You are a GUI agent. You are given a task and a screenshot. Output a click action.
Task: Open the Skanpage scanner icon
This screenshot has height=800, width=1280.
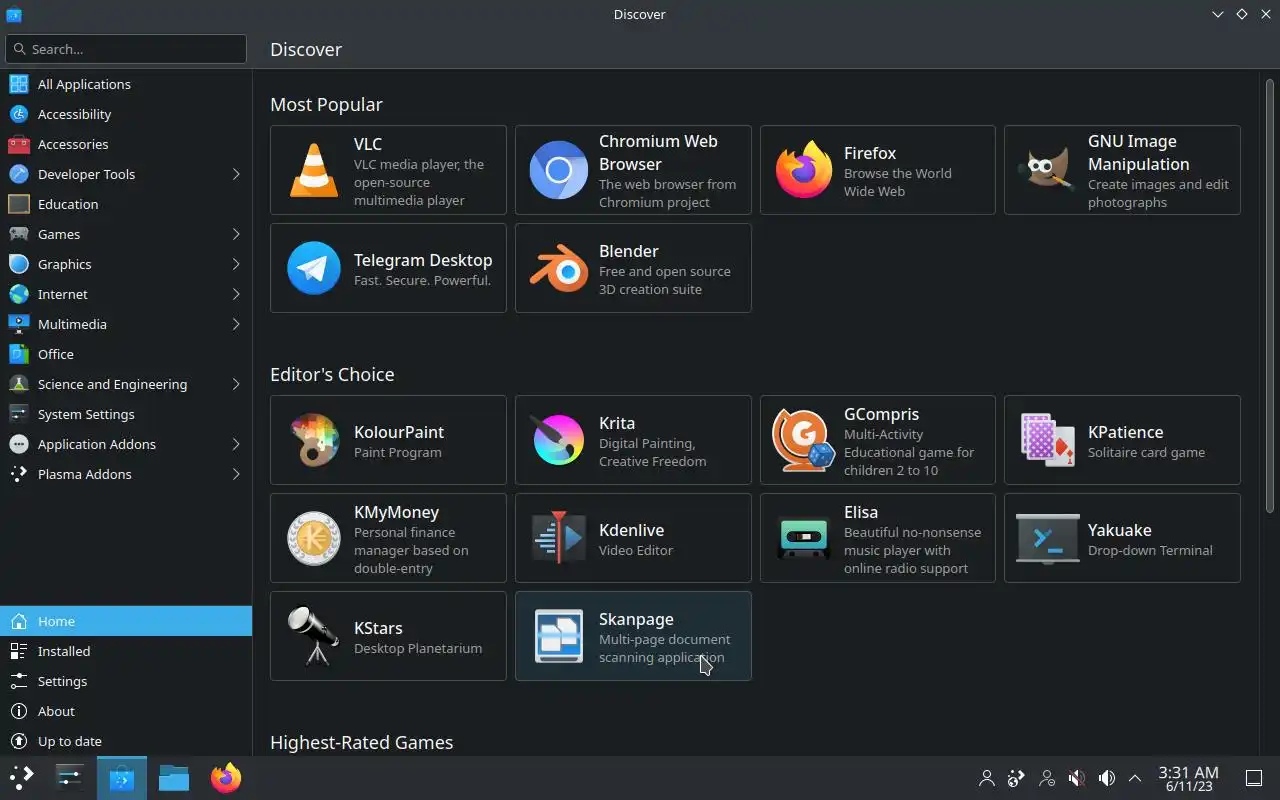(558, 636)
